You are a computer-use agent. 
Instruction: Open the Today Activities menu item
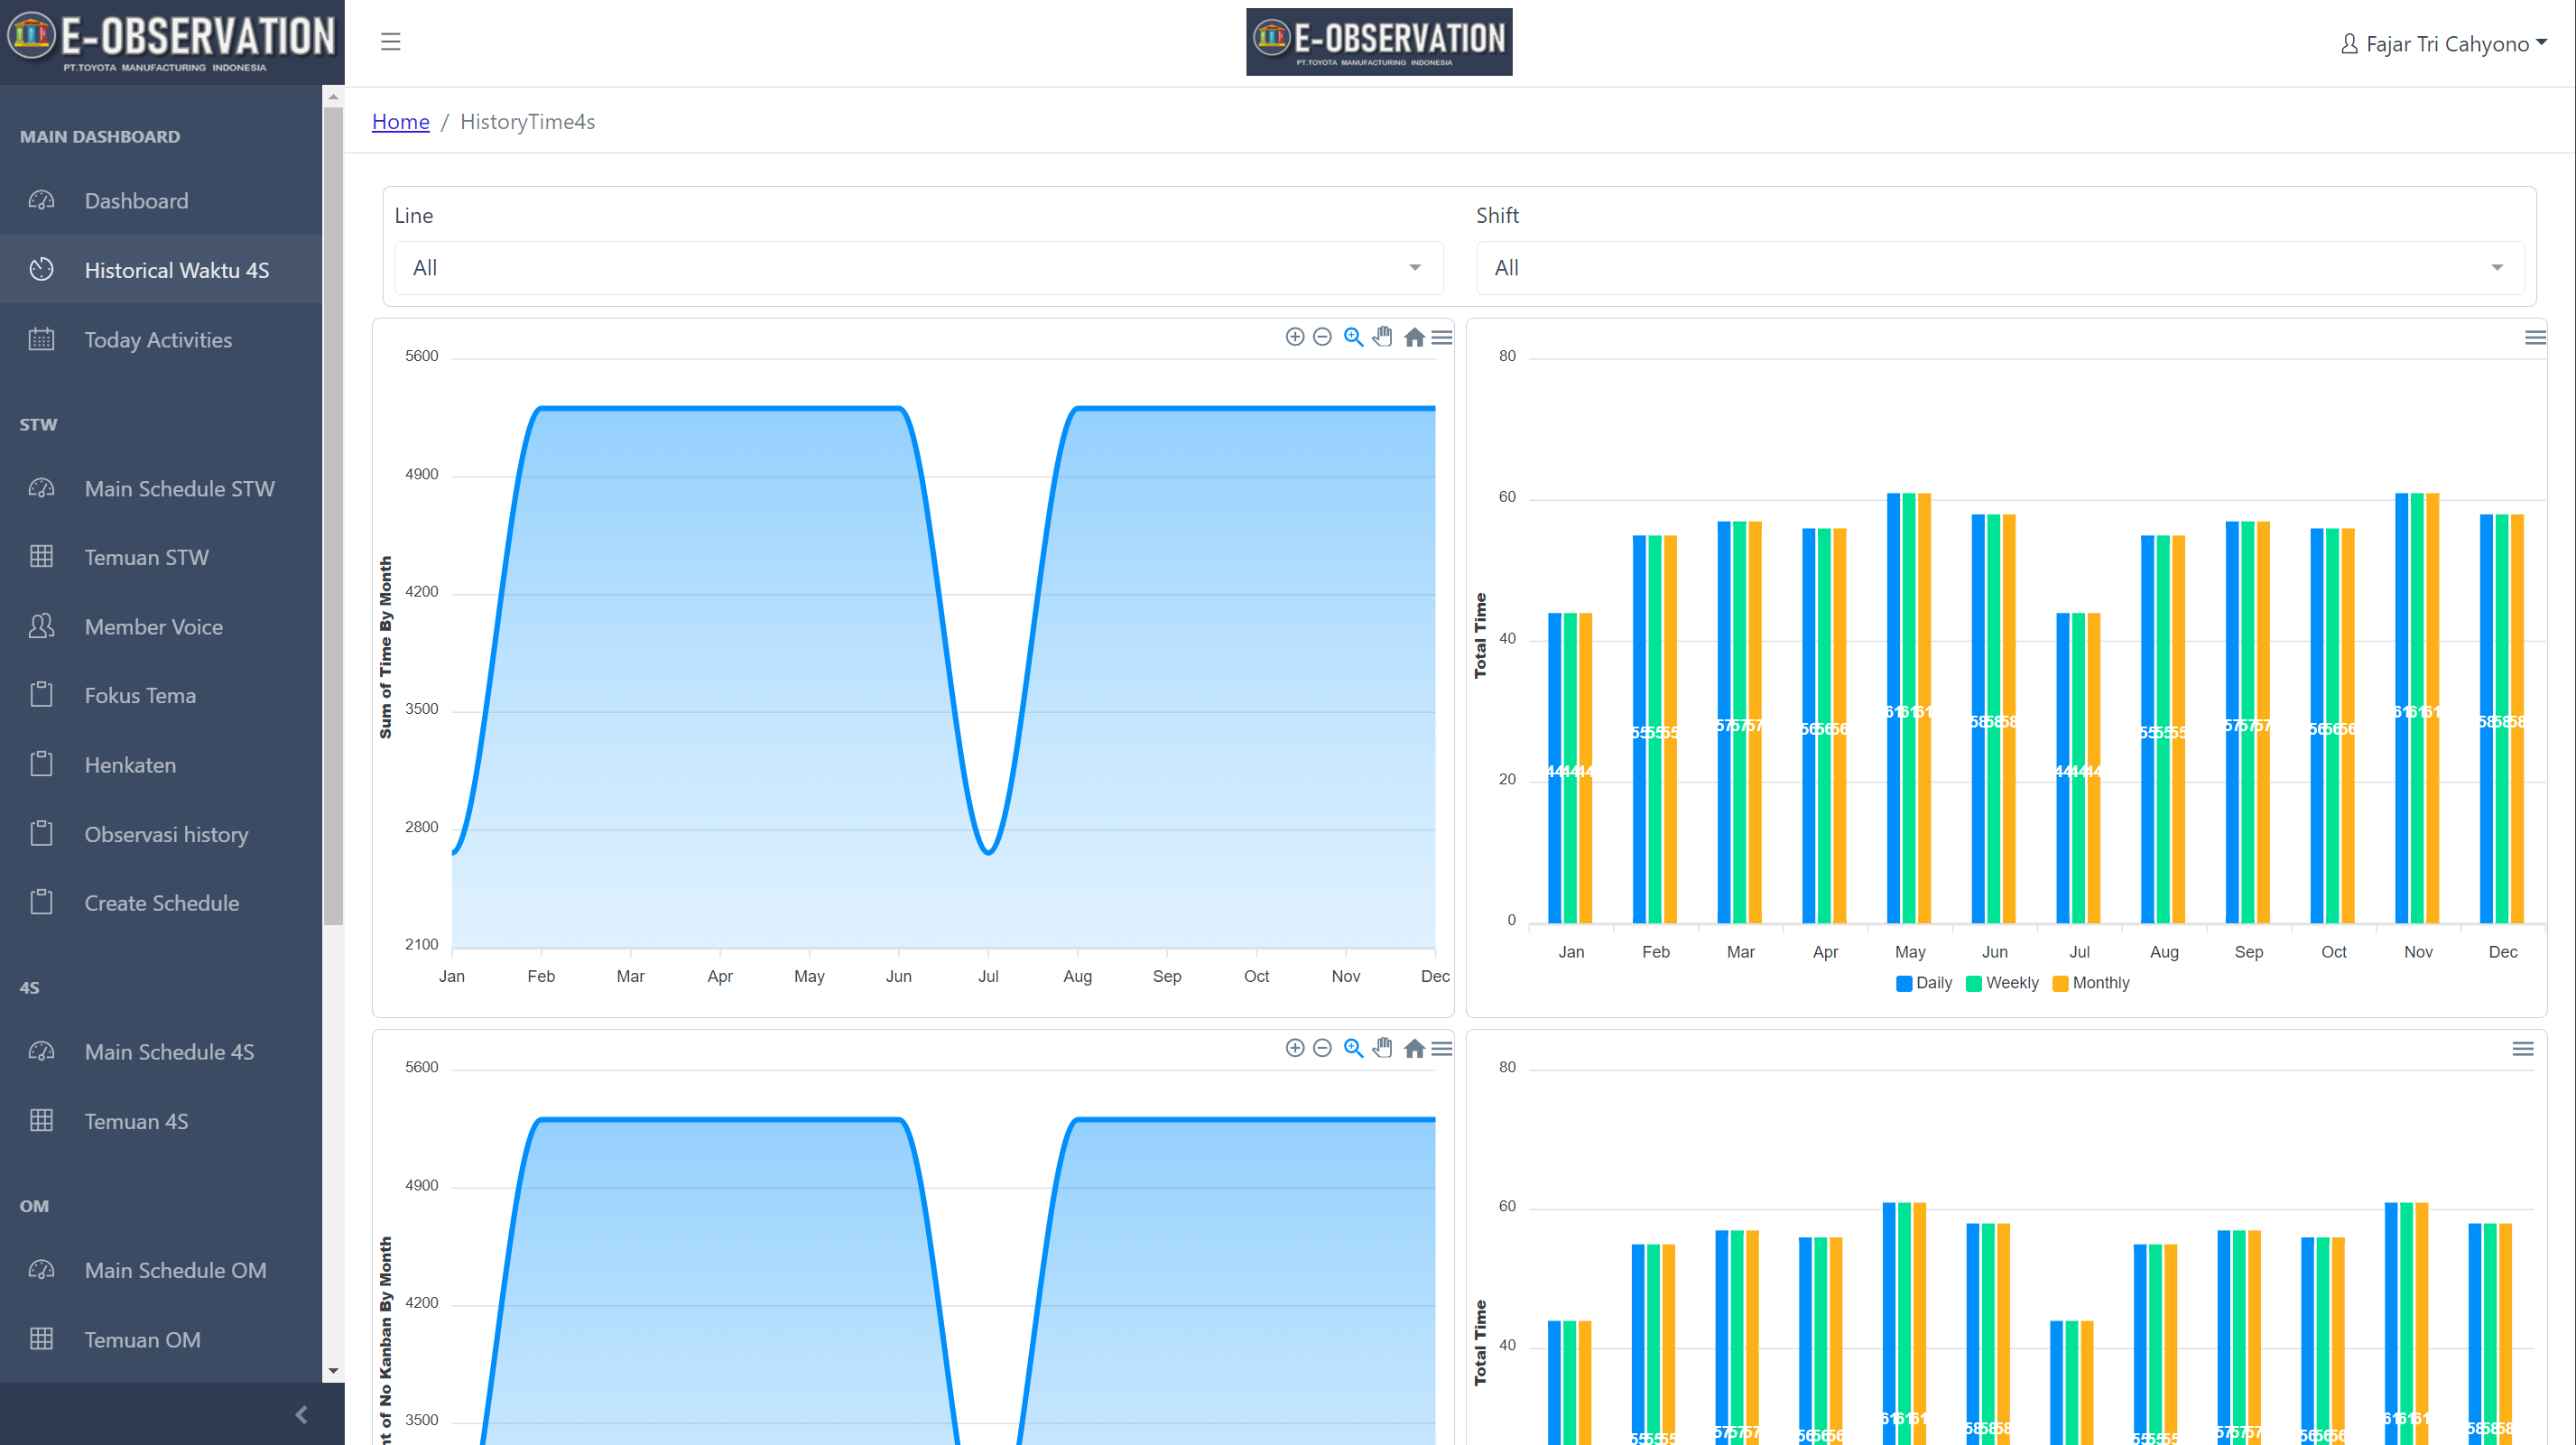161,340
